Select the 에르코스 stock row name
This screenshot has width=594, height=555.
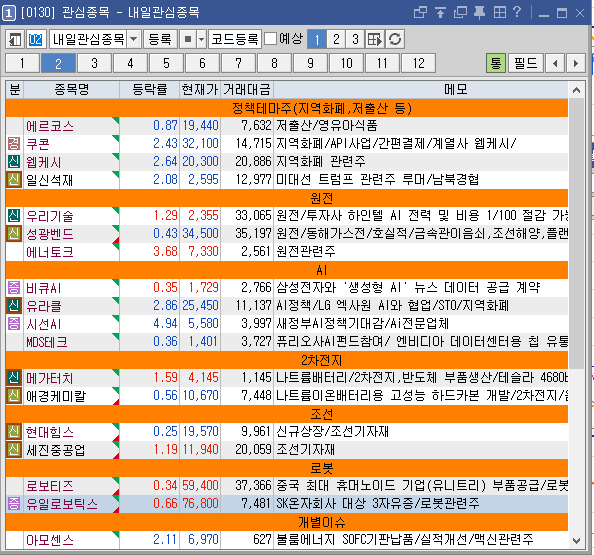[x=50, y=126]
